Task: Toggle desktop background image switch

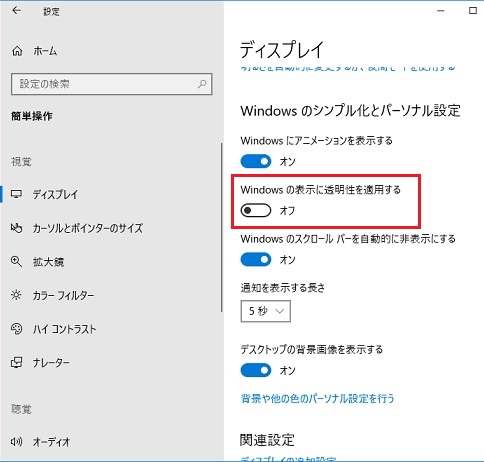Action: pos(256,370)
